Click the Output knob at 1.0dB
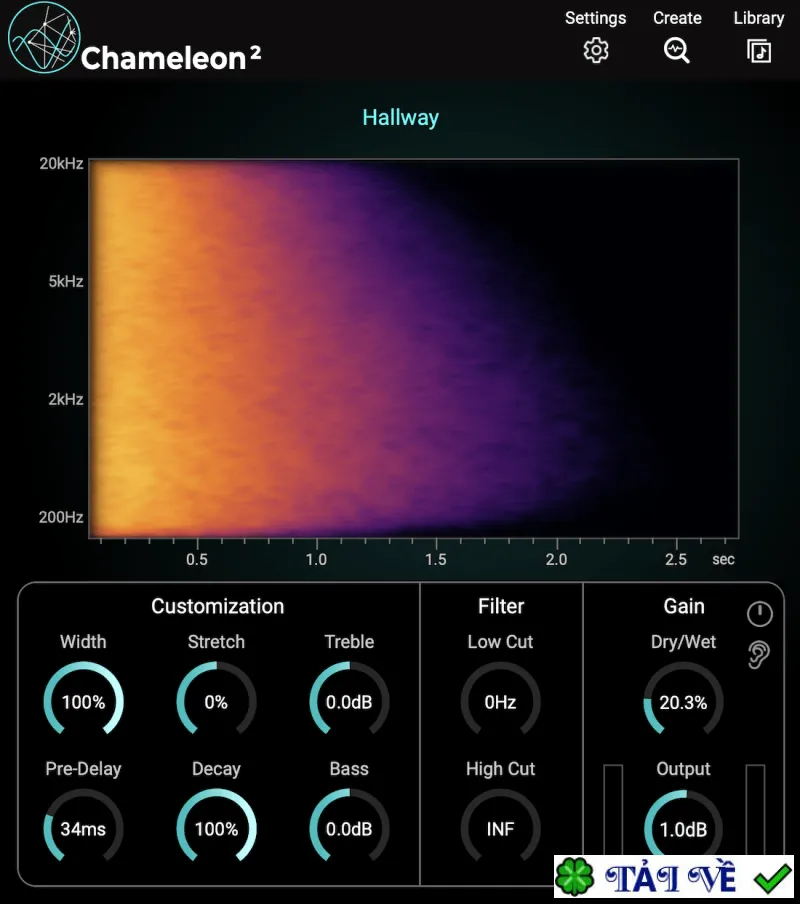This screenshot has height=904, width=800. pos(683,824)
